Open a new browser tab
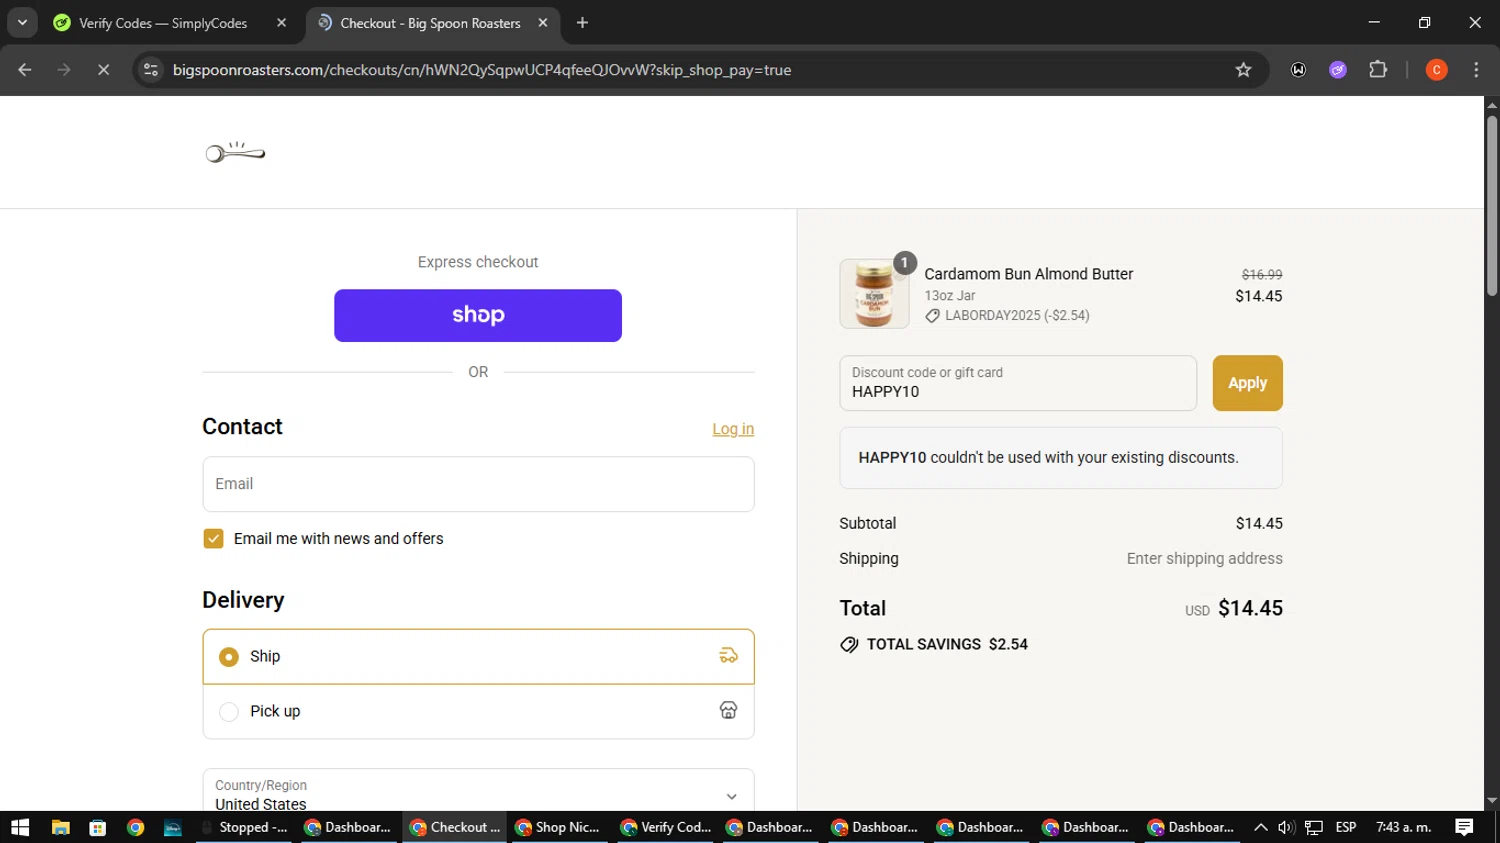Image resolution: width=1500 pixels, height=843 pixels. pos(583,22)
